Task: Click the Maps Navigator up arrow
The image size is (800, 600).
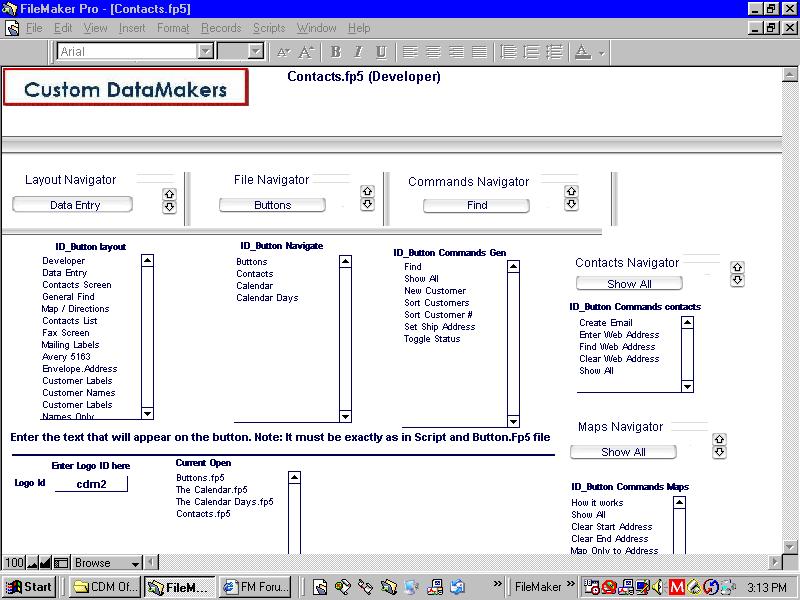Action: [x=719, y=439]
